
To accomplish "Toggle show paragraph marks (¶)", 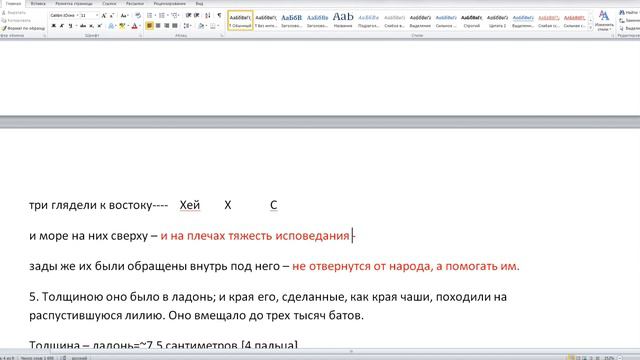I will coord(219,16).
